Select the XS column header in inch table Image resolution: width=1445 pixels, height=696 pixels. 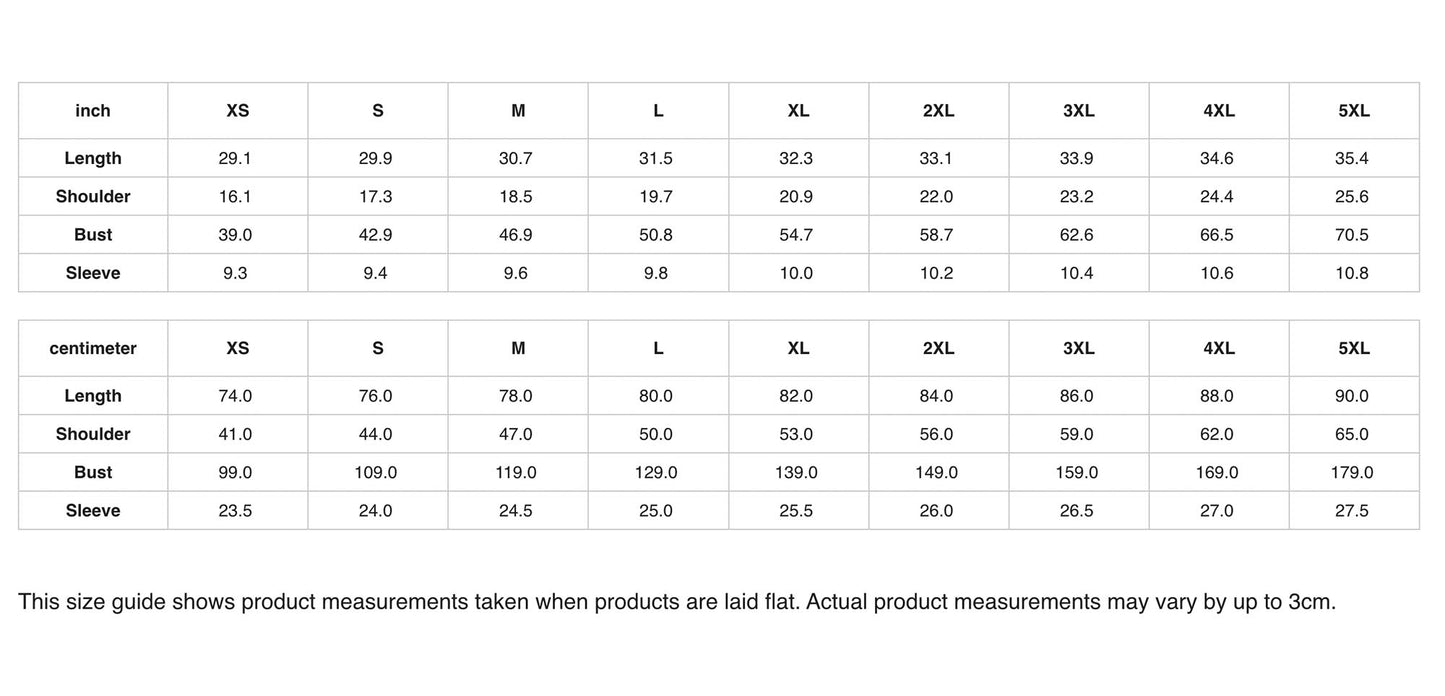click(237, 111)
